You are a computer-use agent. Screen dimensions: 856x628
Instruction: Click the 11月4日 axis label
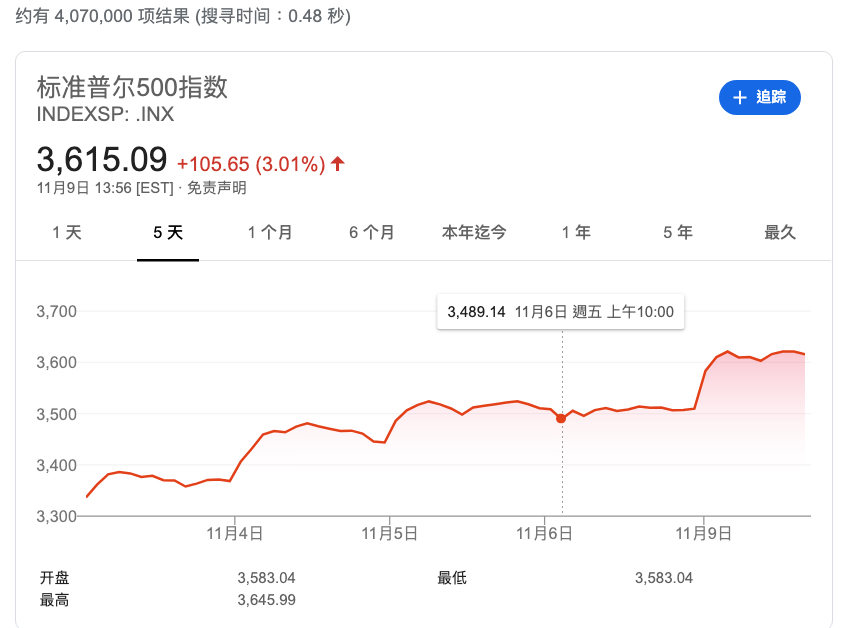tap(235, 534)
